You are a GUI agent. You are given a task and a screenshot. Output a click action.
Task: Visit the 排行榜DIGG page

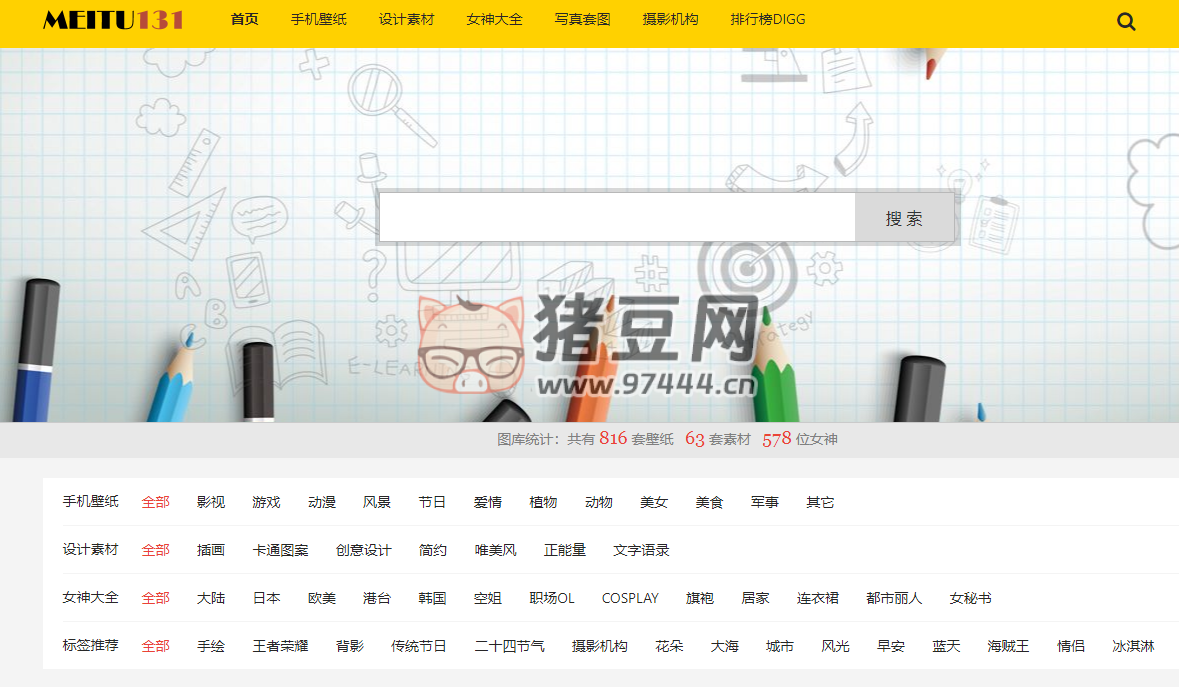click(767, 19)
